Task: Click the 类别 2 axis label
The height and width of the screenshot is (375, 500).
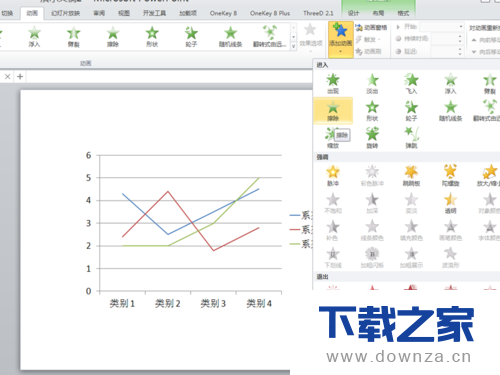Action: pos(168,303)
